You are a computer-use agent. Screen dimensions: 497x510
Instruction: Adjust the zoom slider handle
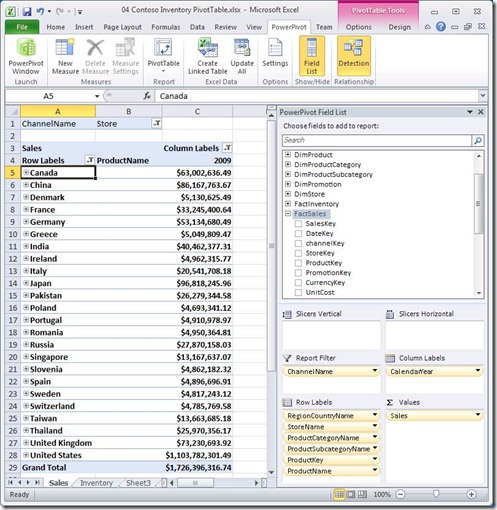[436, 494]
